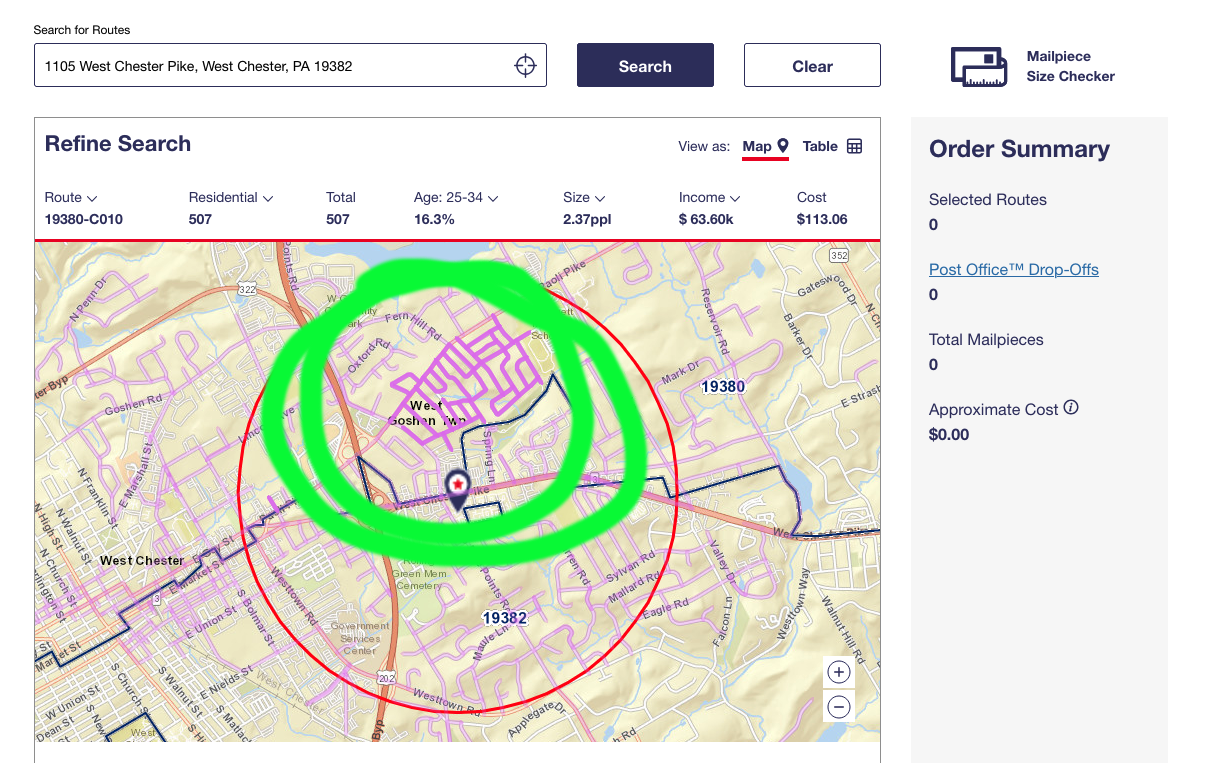Viewport: 1210px width, 763px height.
Task: Click the Approximate Cost info icon
Action: [1071, 408]
